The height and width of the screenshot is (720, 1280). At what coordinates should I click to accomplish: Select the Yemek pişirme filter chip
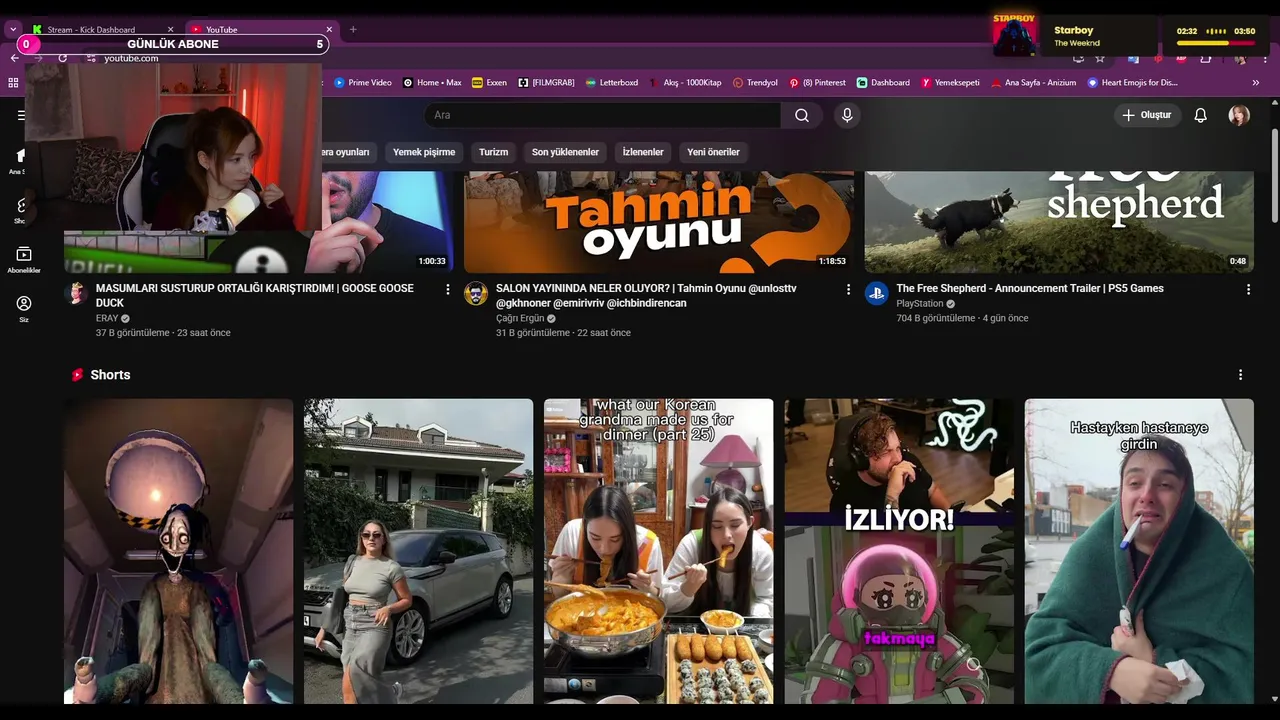tap(424, 152)
